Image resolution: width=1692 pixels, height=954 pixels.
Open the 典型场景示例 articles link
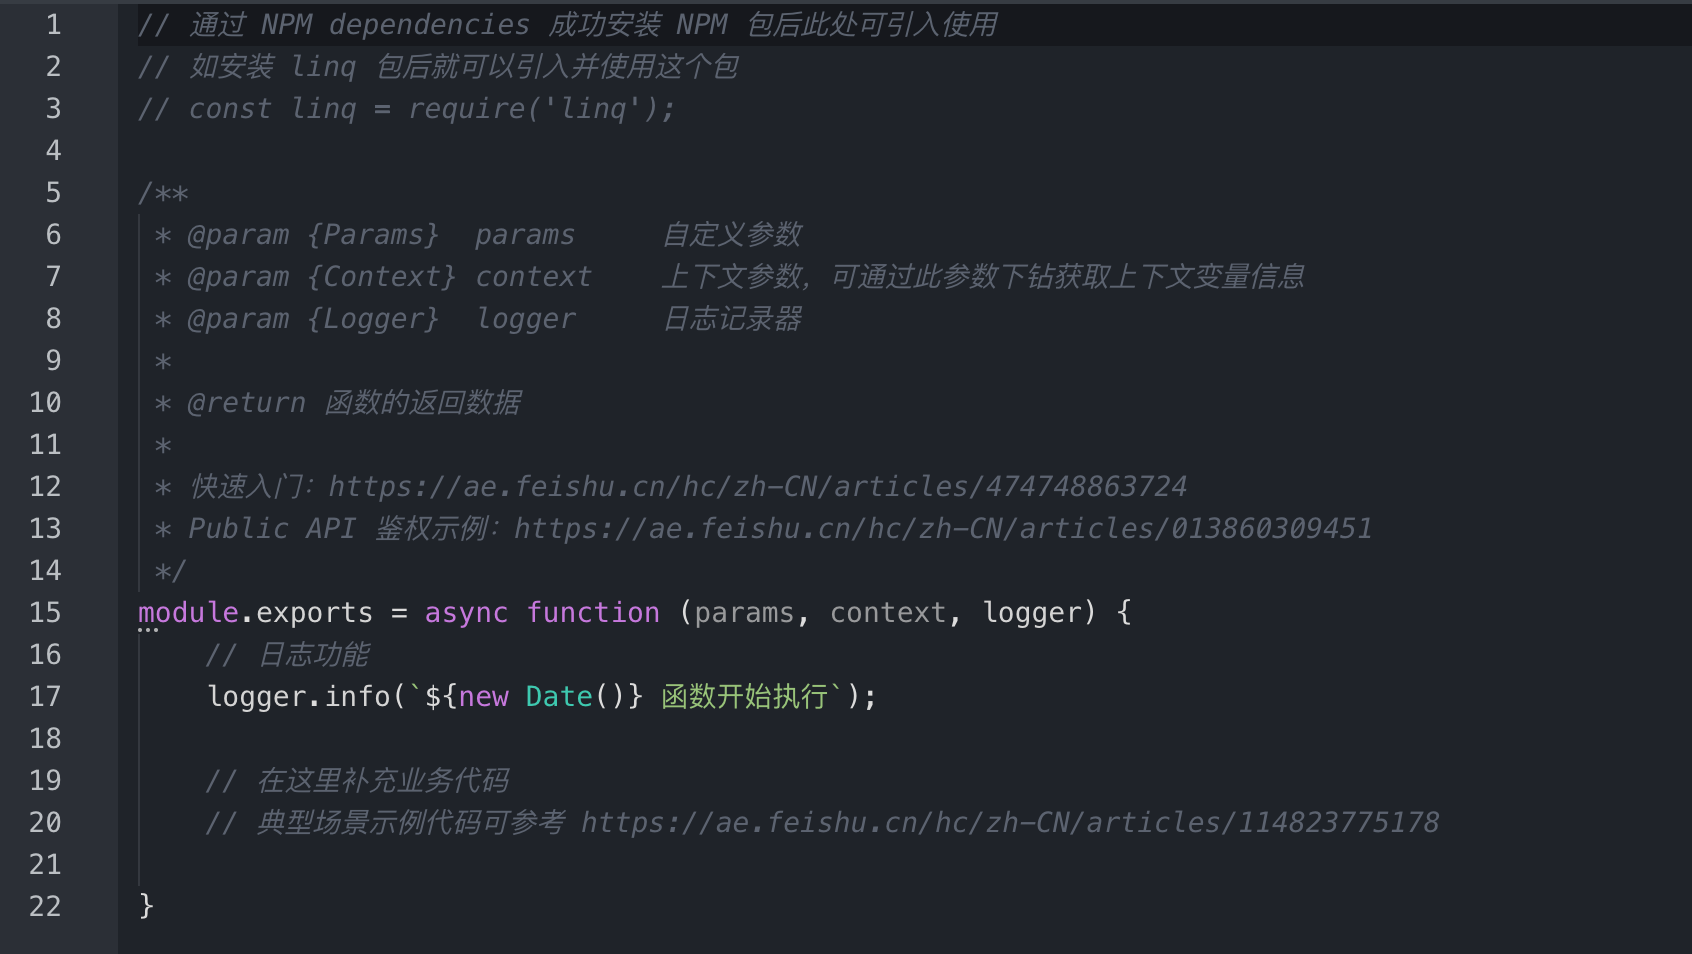(1010, 822)
